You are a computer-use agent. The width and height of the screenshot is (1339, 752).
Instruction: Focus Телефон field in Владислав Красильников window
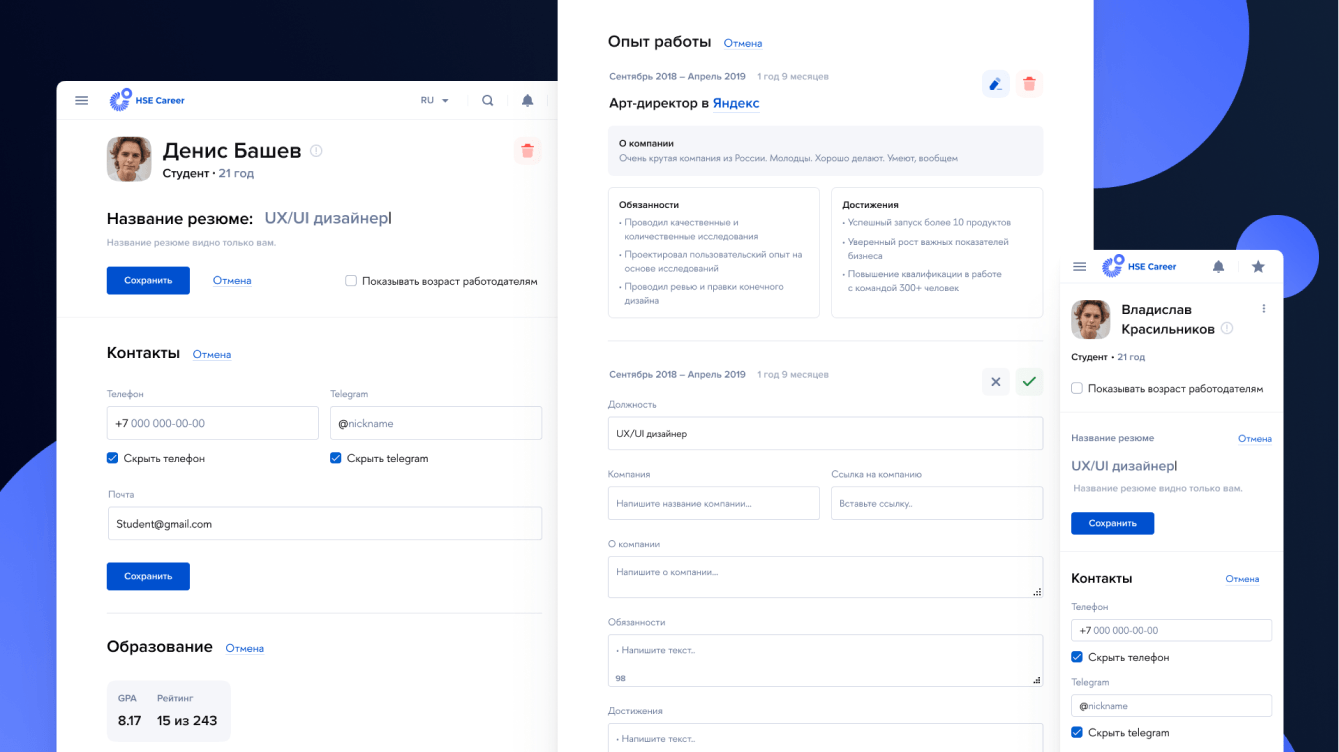pyautogui.click(x=1171, y=630)
